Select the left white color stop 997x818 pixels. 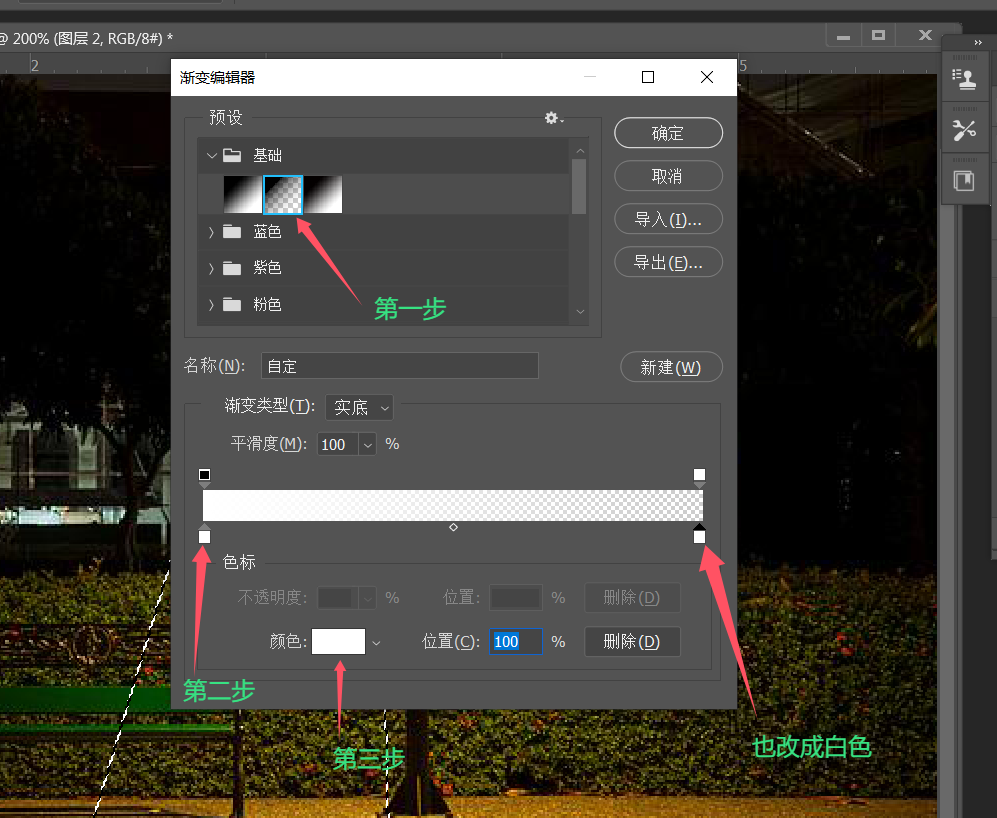tap(204, 534)
